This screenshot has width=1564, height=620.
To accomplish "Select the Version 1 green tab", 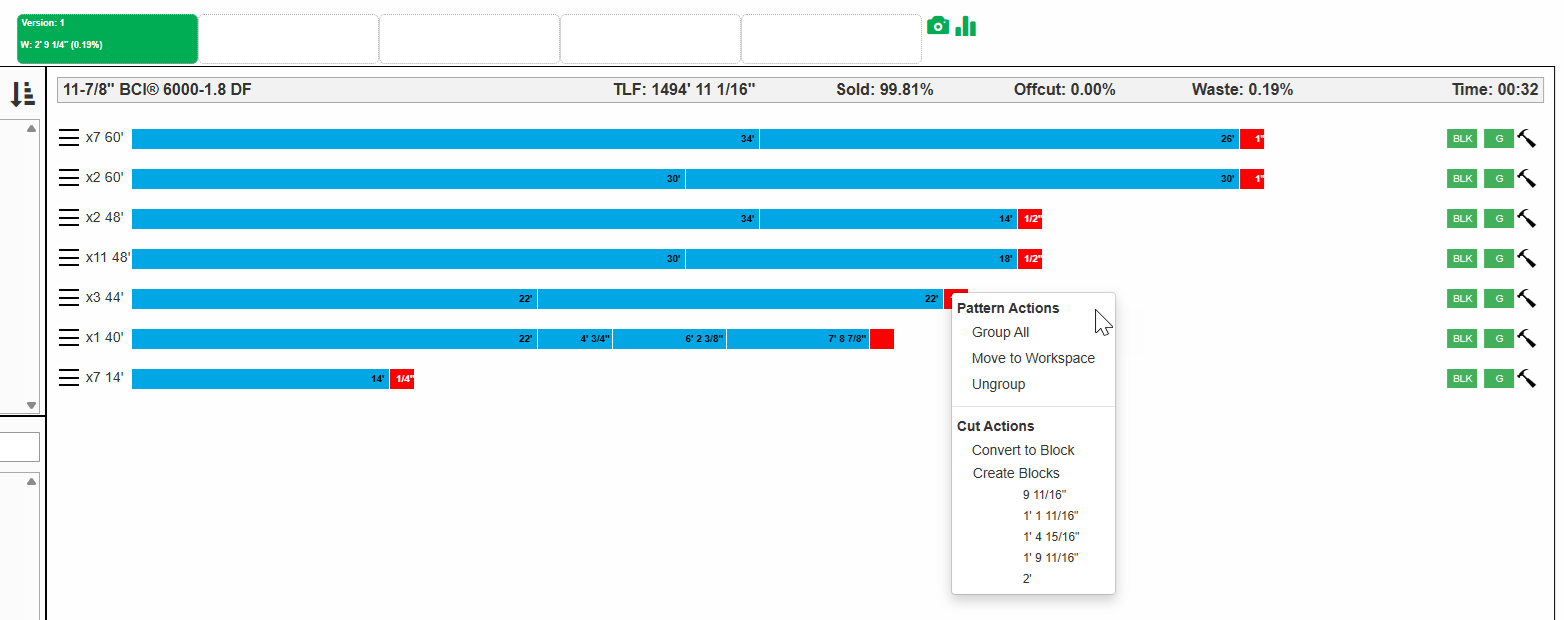I will tap(108, 39).
